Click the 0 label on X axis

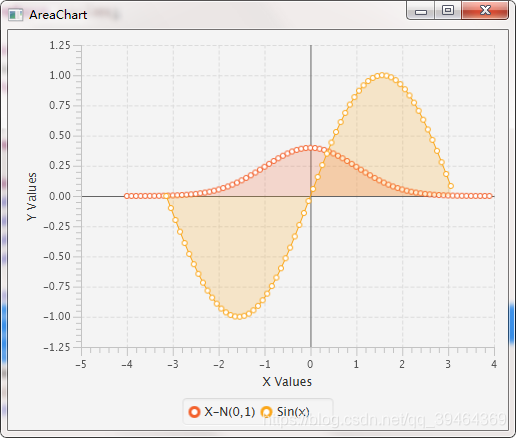coord(310,364)
